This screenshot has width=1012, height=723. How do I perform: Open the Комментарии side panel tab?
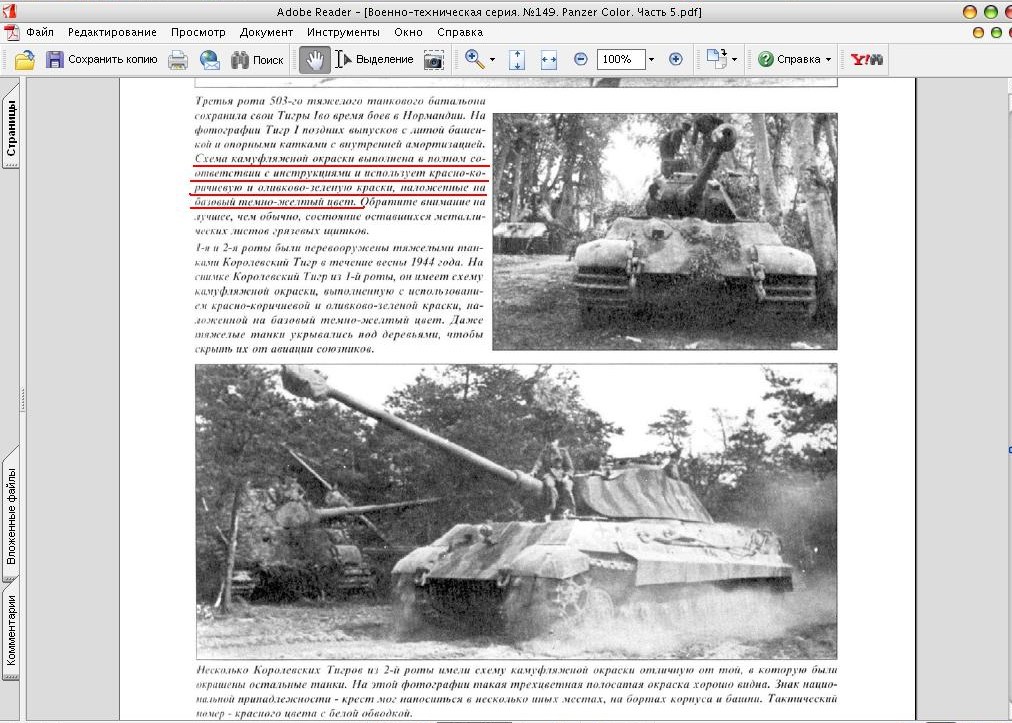(x=11, y=629)
